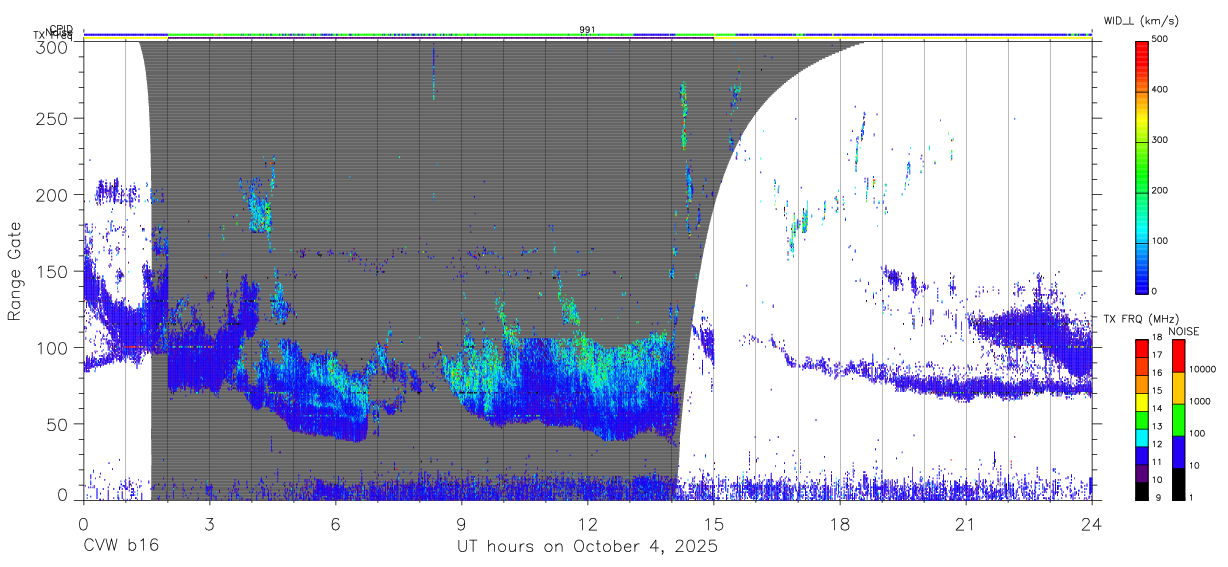Image resolution: width=1228 pixels, height=567 pixels.
Task: Click the green swatch in NOISE legend
Action: click(1177, 418)
